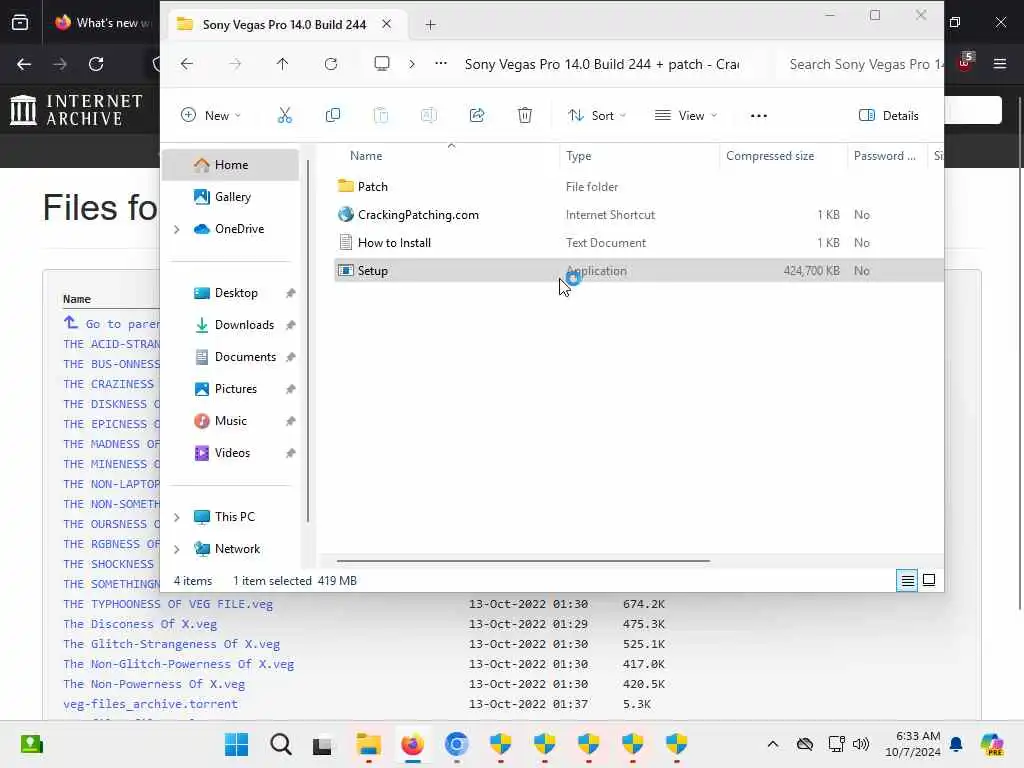Click the Delete trash can icon
Screen dimensions: 1024x768
point(524,116)
